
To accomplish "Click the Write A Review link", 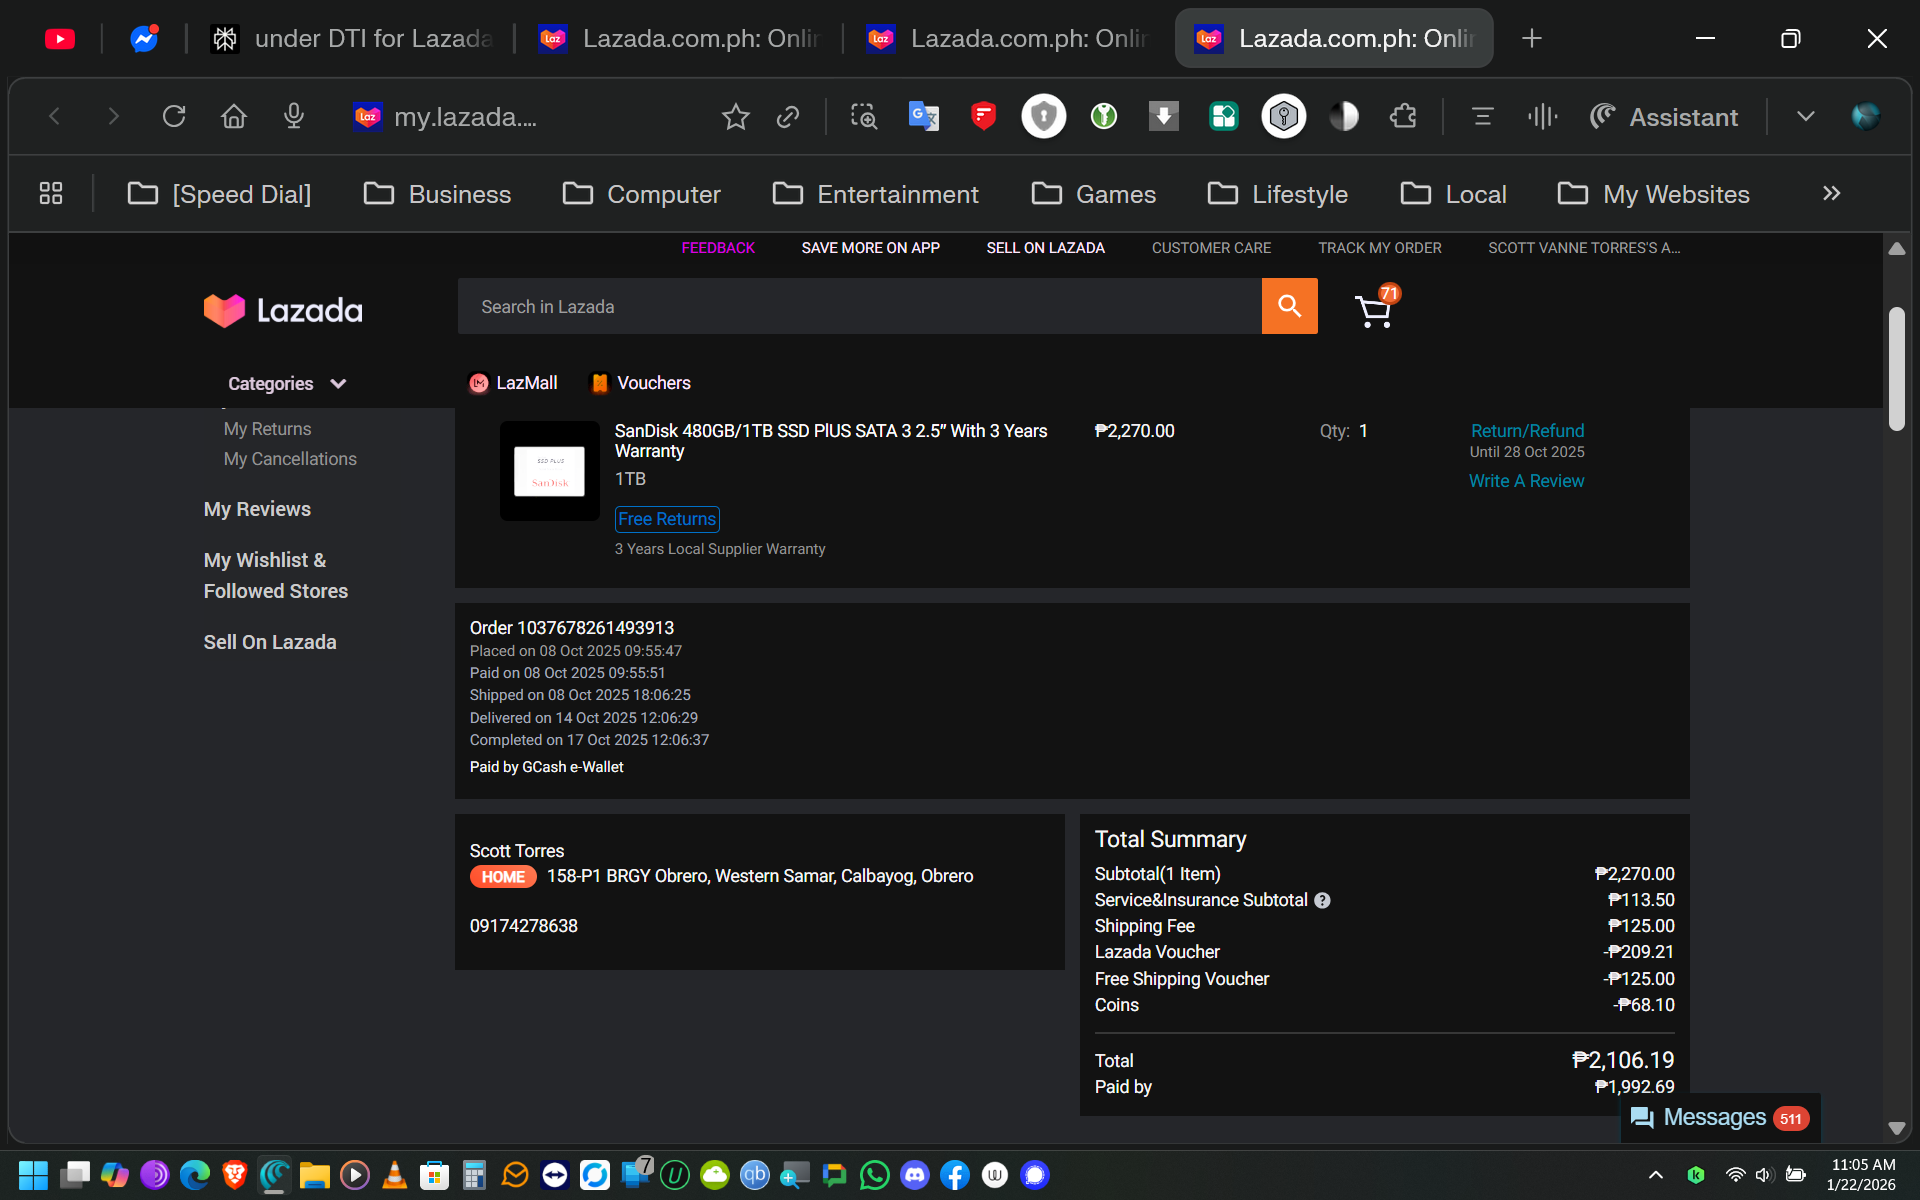I will click(1526, 481).
